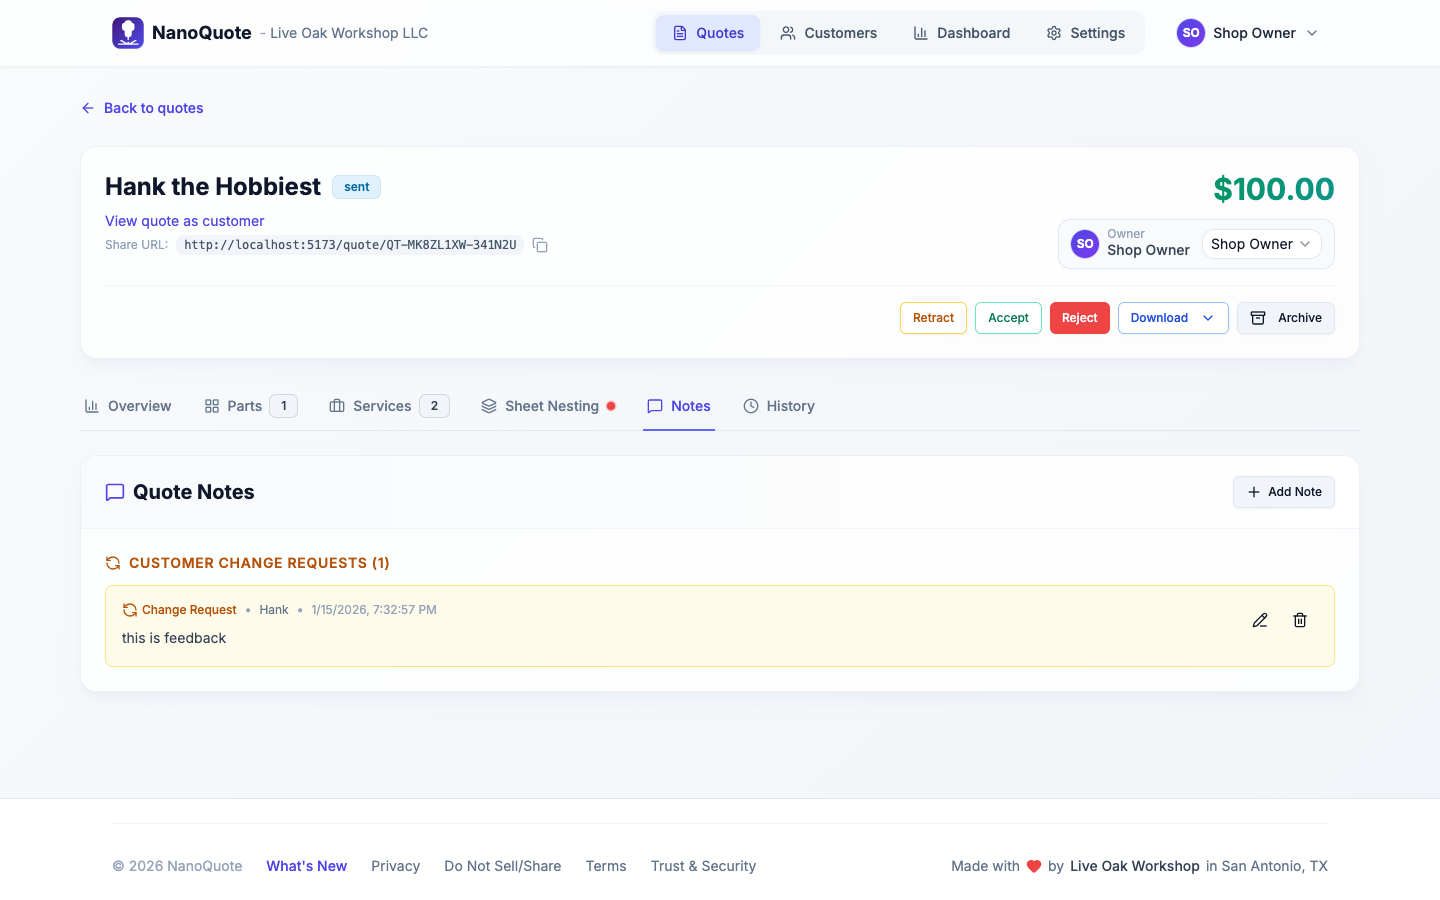This screenshot has width=1440, height=900.
Task: Open View quote as customer link
Action: (185, 221)
